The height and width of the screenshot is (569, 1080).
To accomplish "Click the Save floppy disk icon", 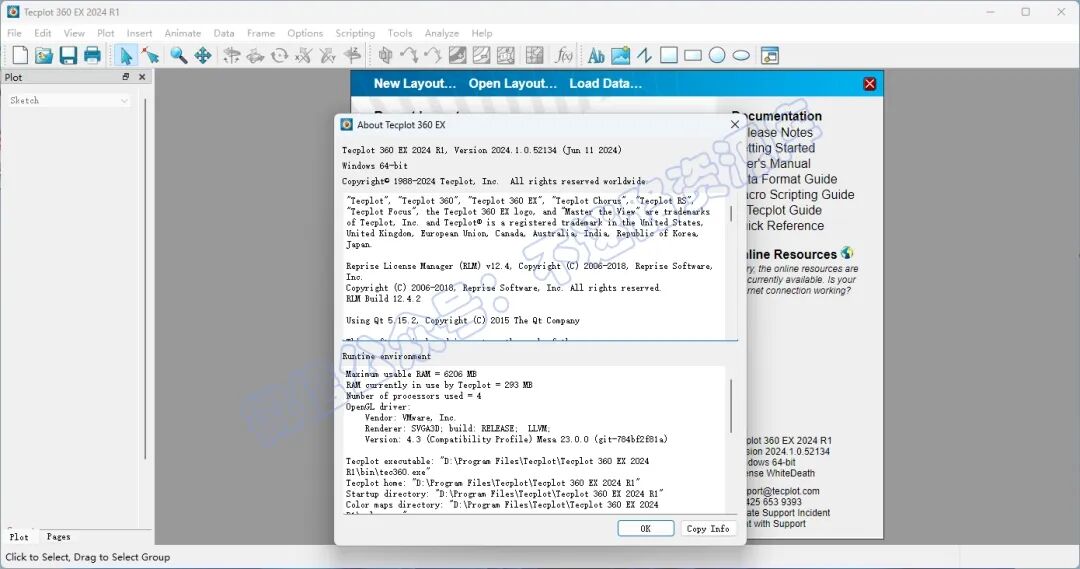I will coord(68,55).
